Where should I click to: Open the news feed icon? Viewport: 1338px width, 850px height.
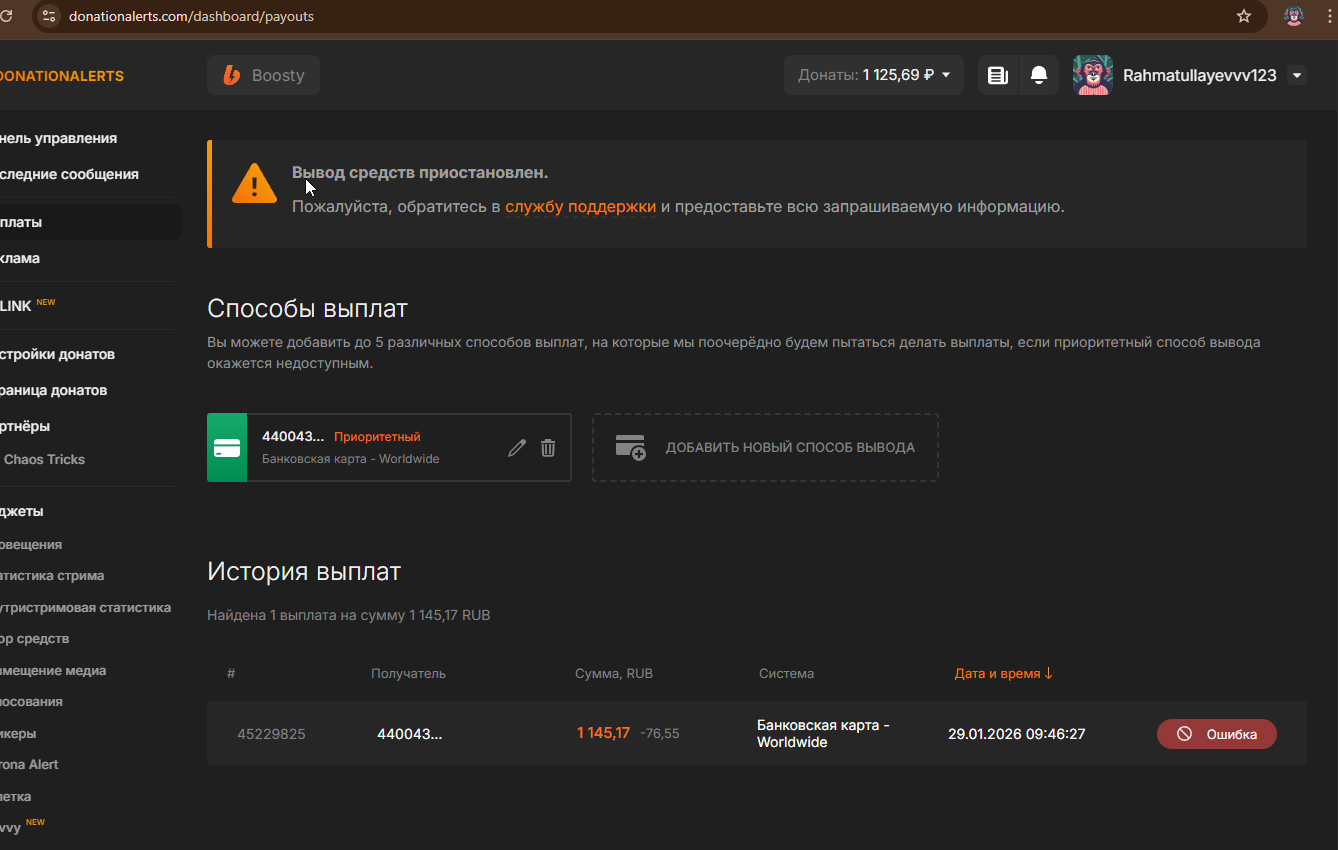[x=997, y=75]
